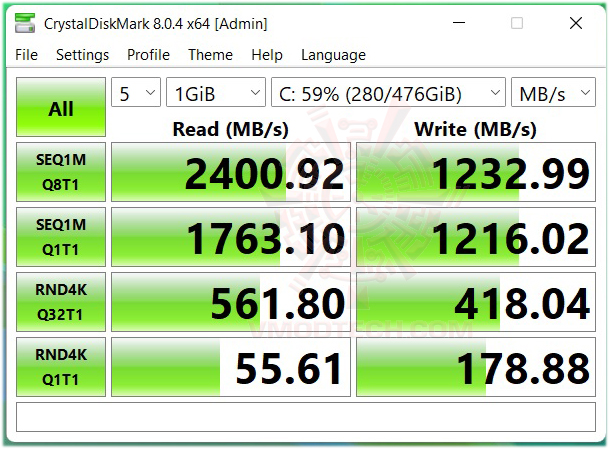This screenshot has width=609, height=449.
Task: Click the RND4K Q32T1 write value 418.04
Action: click(x=476, y=302)
